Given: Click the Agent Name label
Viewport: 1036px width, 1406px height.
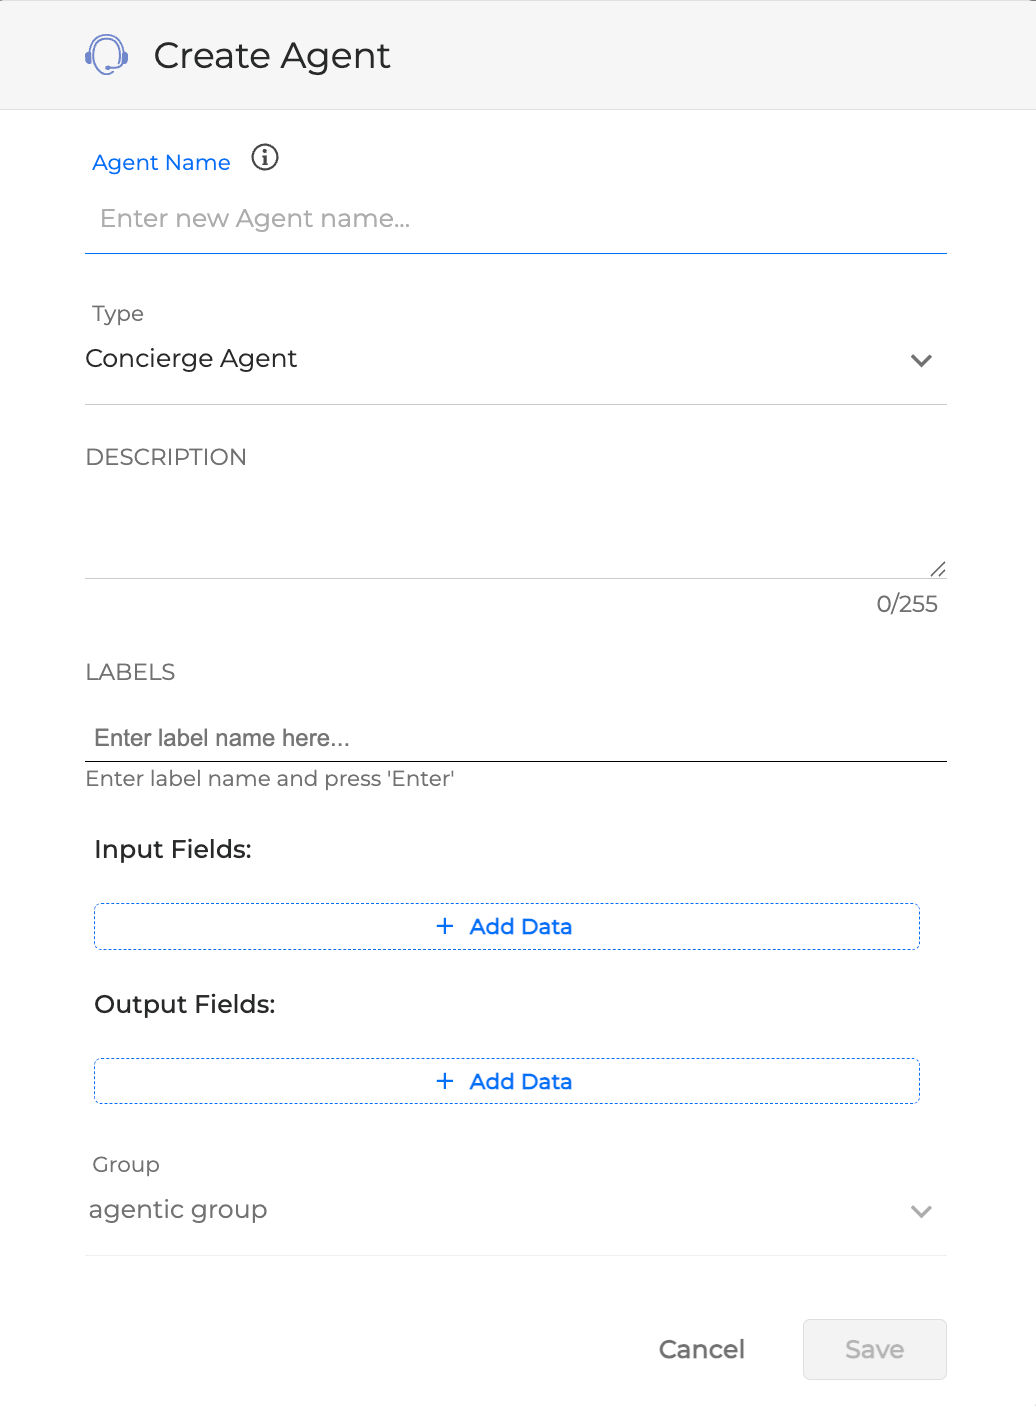Looking at the screenshot, I should 161,162.
